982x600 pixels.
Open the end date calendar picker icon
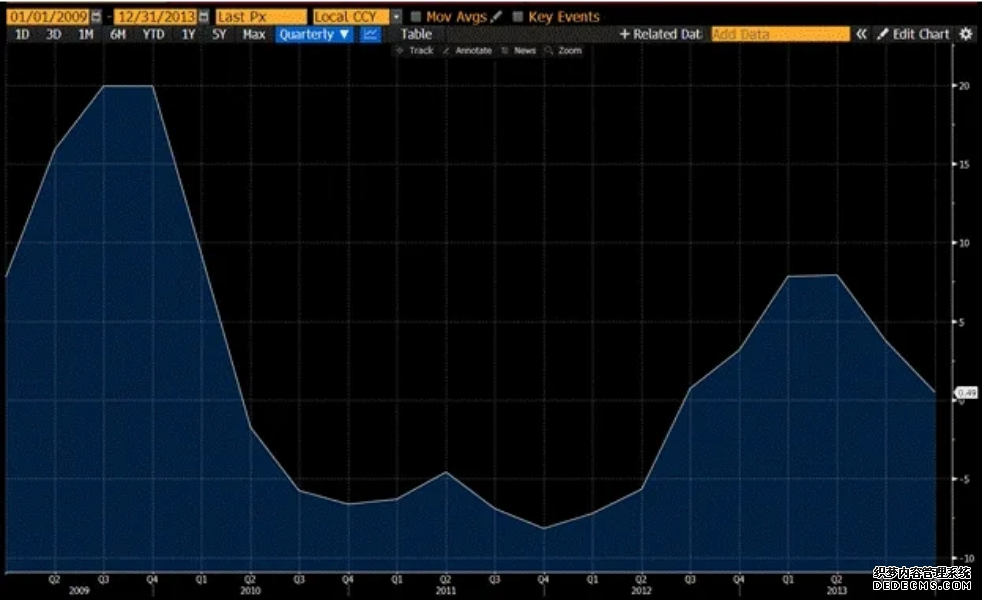tap(204, 17)
